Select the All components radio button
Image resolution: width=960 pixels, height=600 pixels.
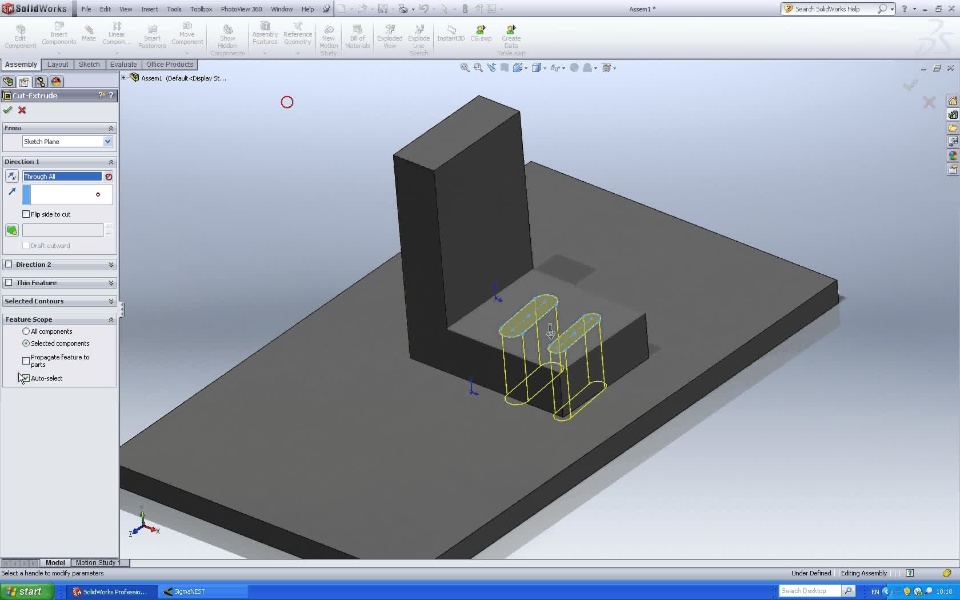pyautogui.click(x=26, y=331)
